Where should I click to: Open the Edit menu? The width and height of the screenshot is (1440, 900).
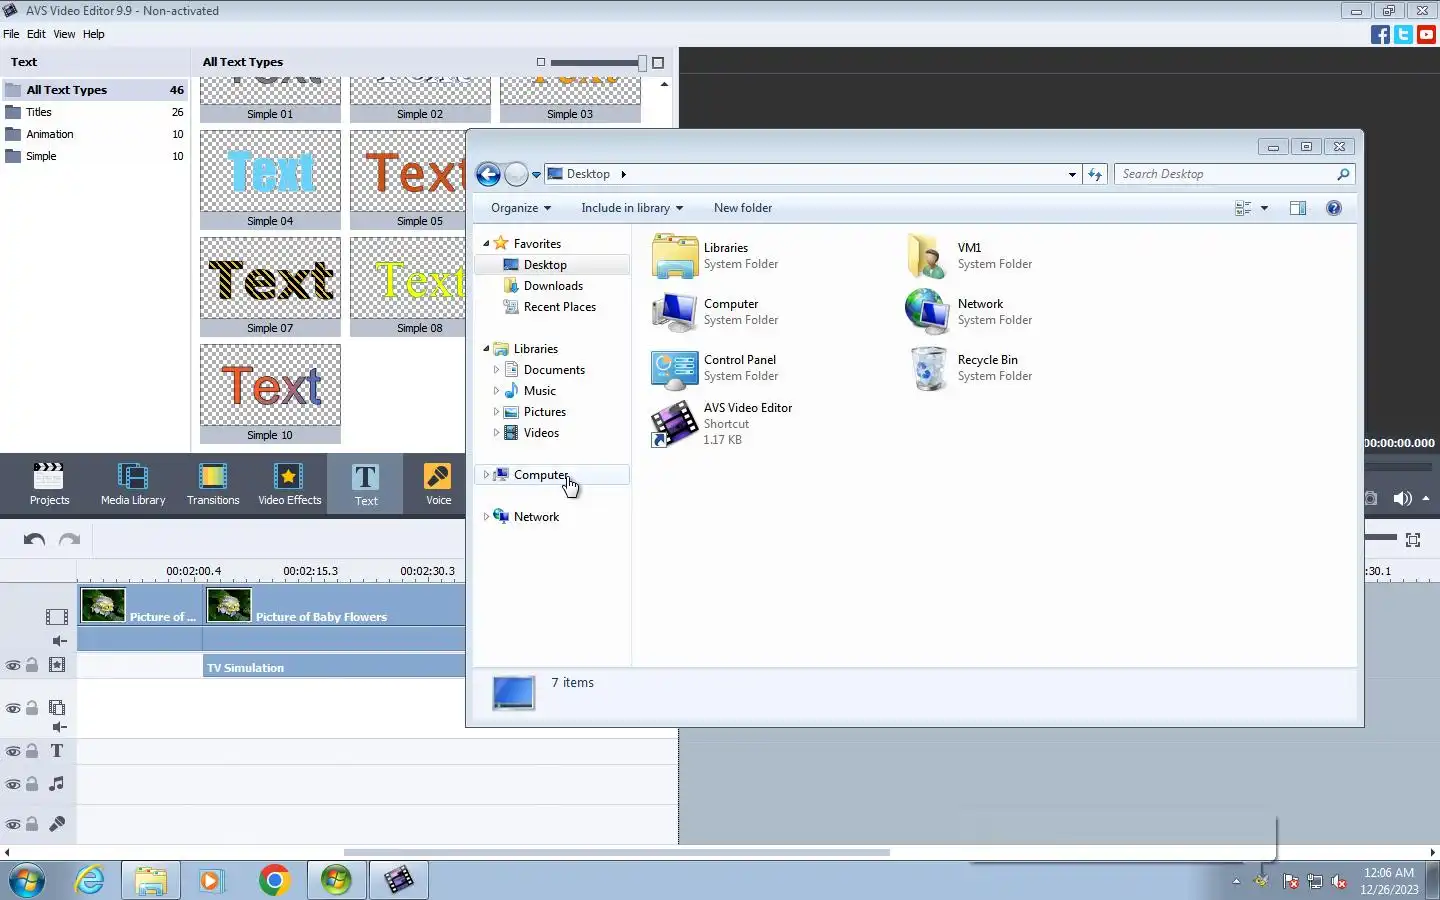pos(36,34)
